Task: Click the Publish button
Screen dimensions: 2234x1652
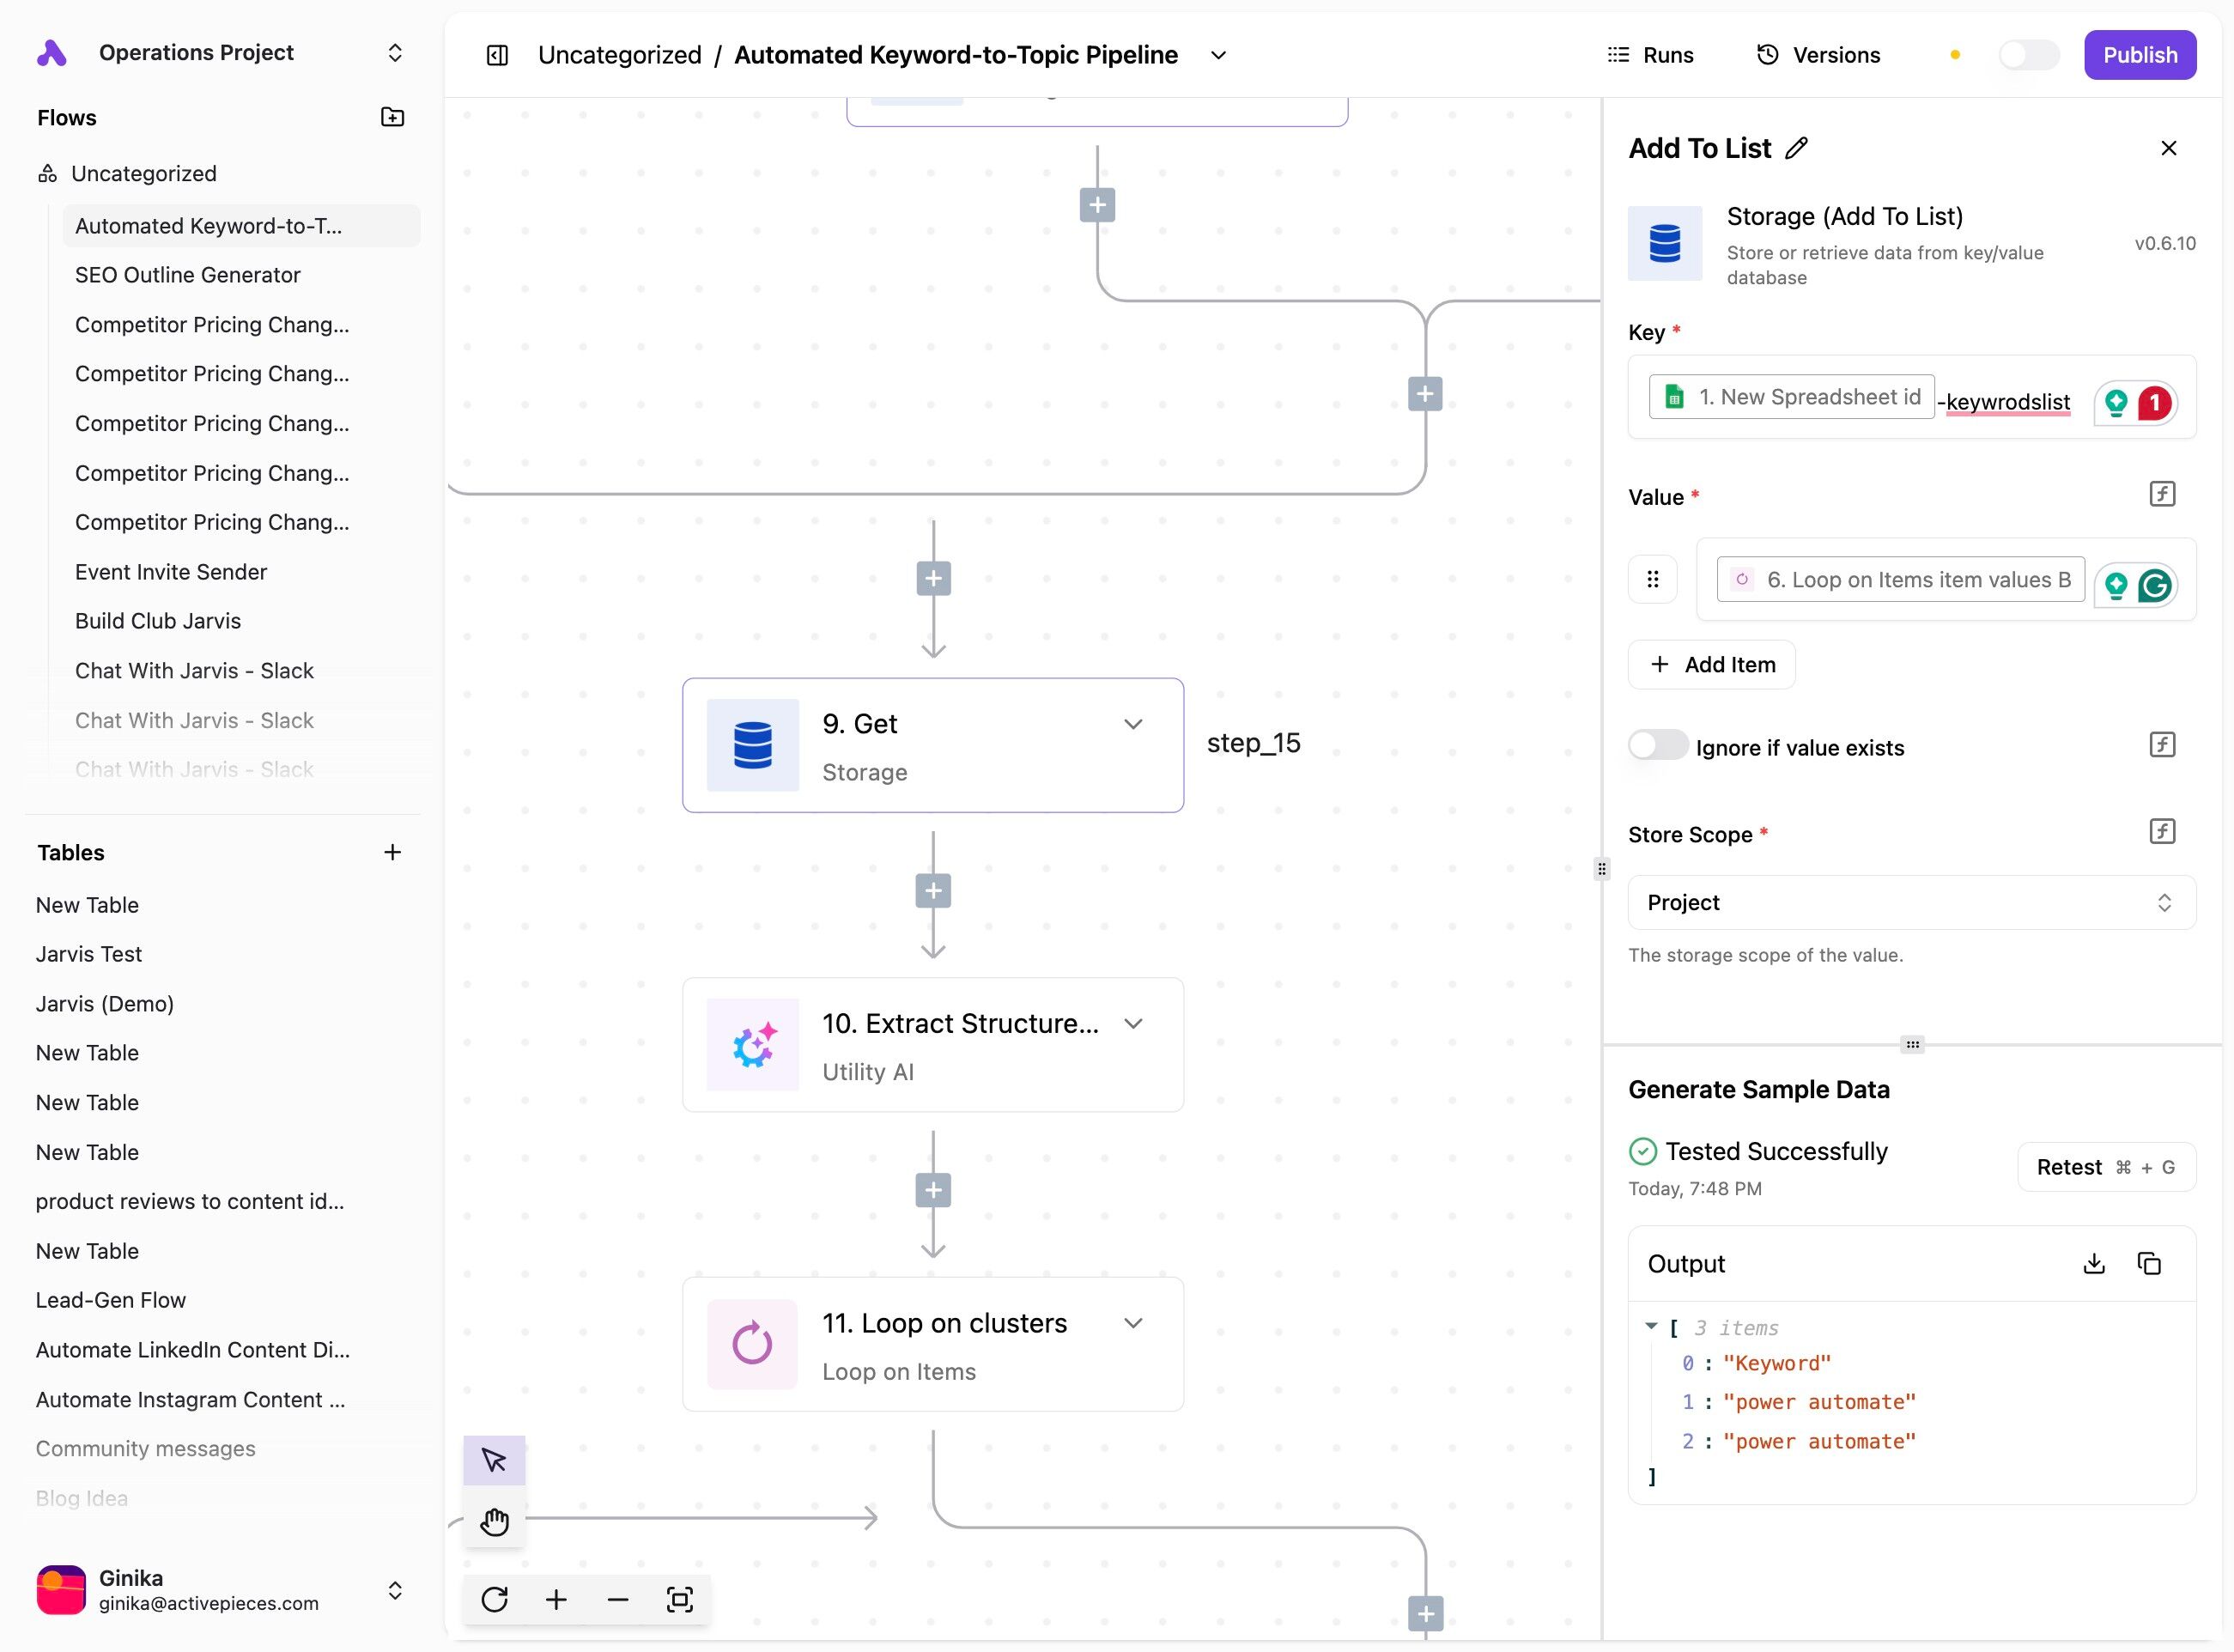Action: [2139, 55]
